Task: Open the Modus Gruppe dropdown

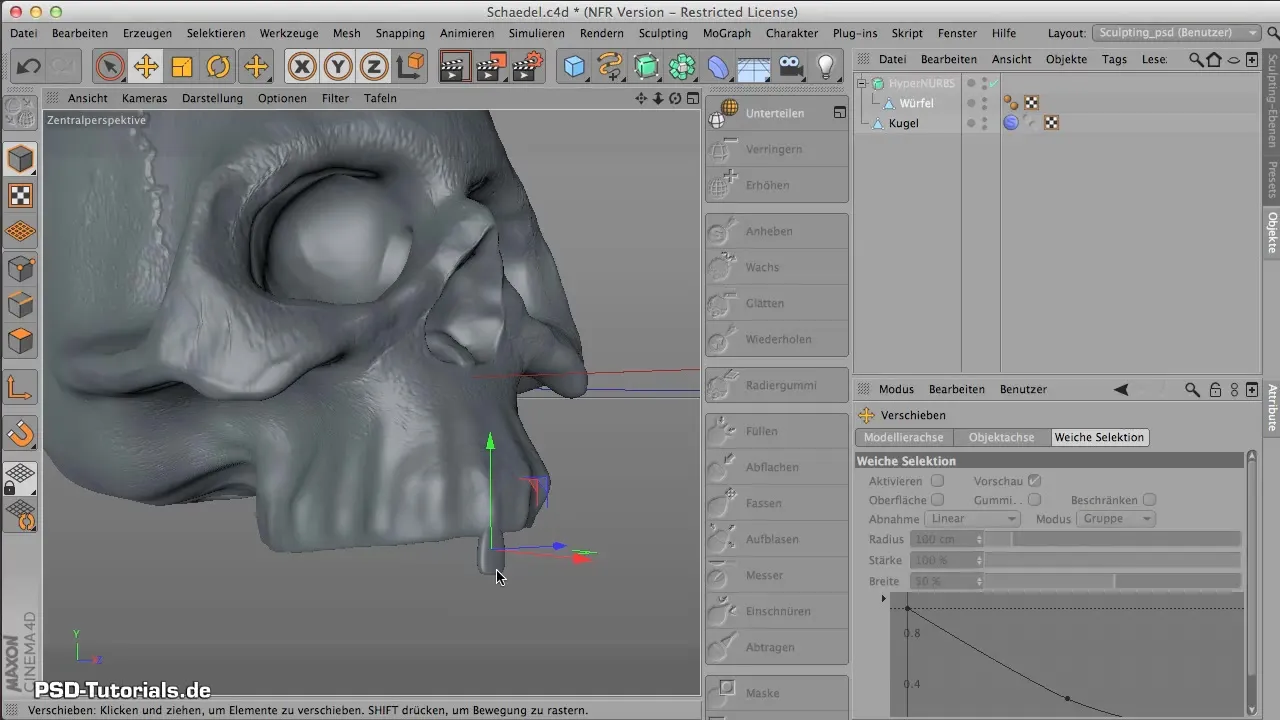Action: 1116,519
